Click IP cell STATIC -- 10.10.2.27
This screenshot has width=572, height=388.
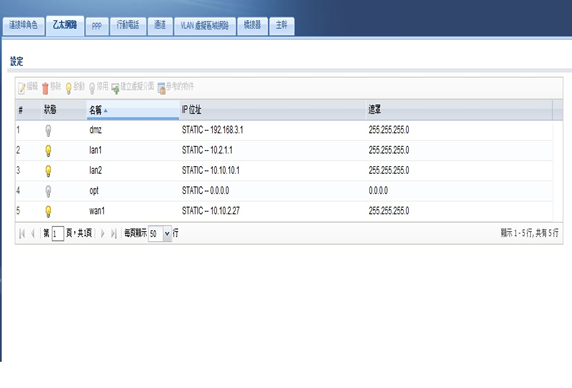[210, 211]
